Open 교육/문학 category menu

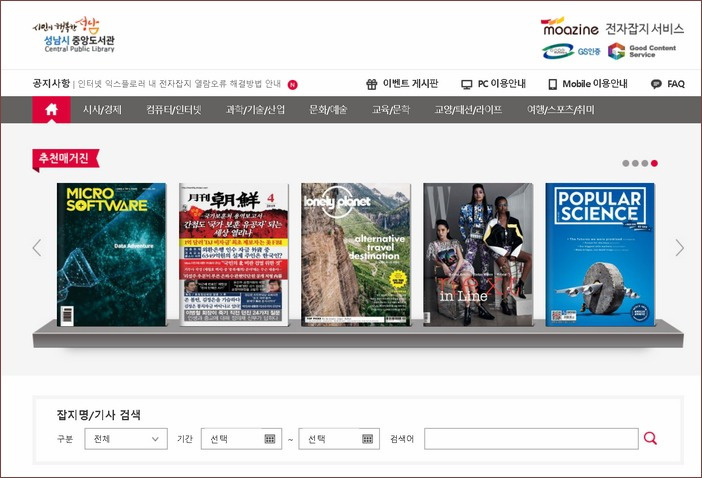(x=391, y=110)
